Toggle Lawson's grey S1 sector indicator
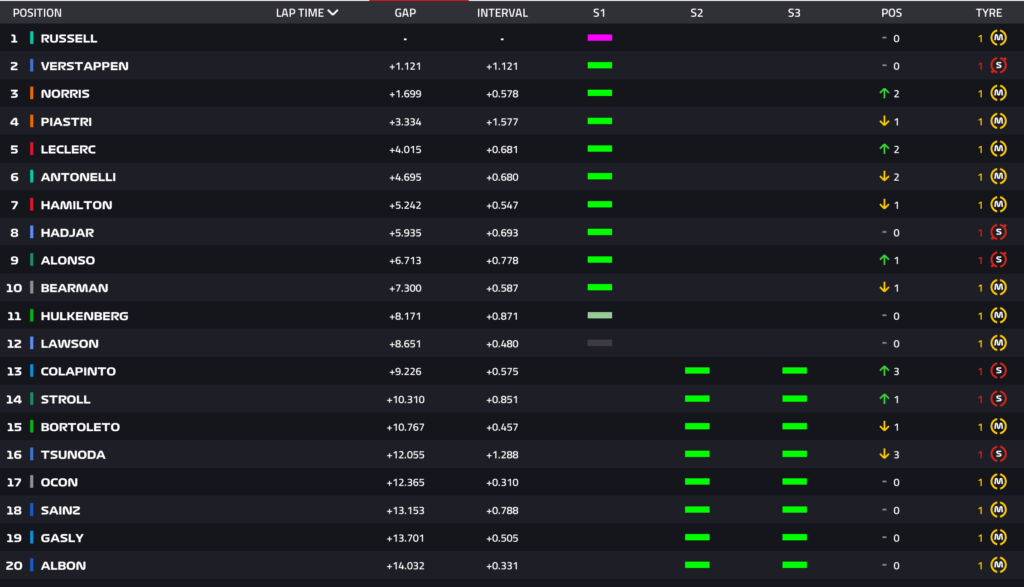The width and height of the screenshot is (1024, 587). pyautogui.click(x=598, y=343)
